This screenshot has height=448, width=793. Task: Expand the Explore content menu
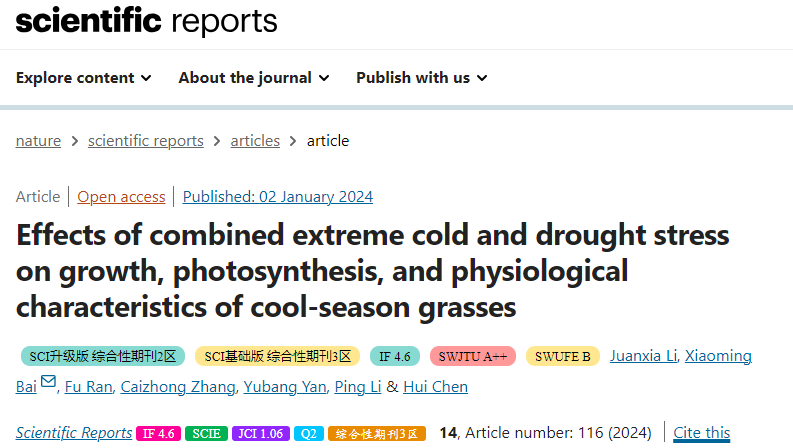click(83, 78)
